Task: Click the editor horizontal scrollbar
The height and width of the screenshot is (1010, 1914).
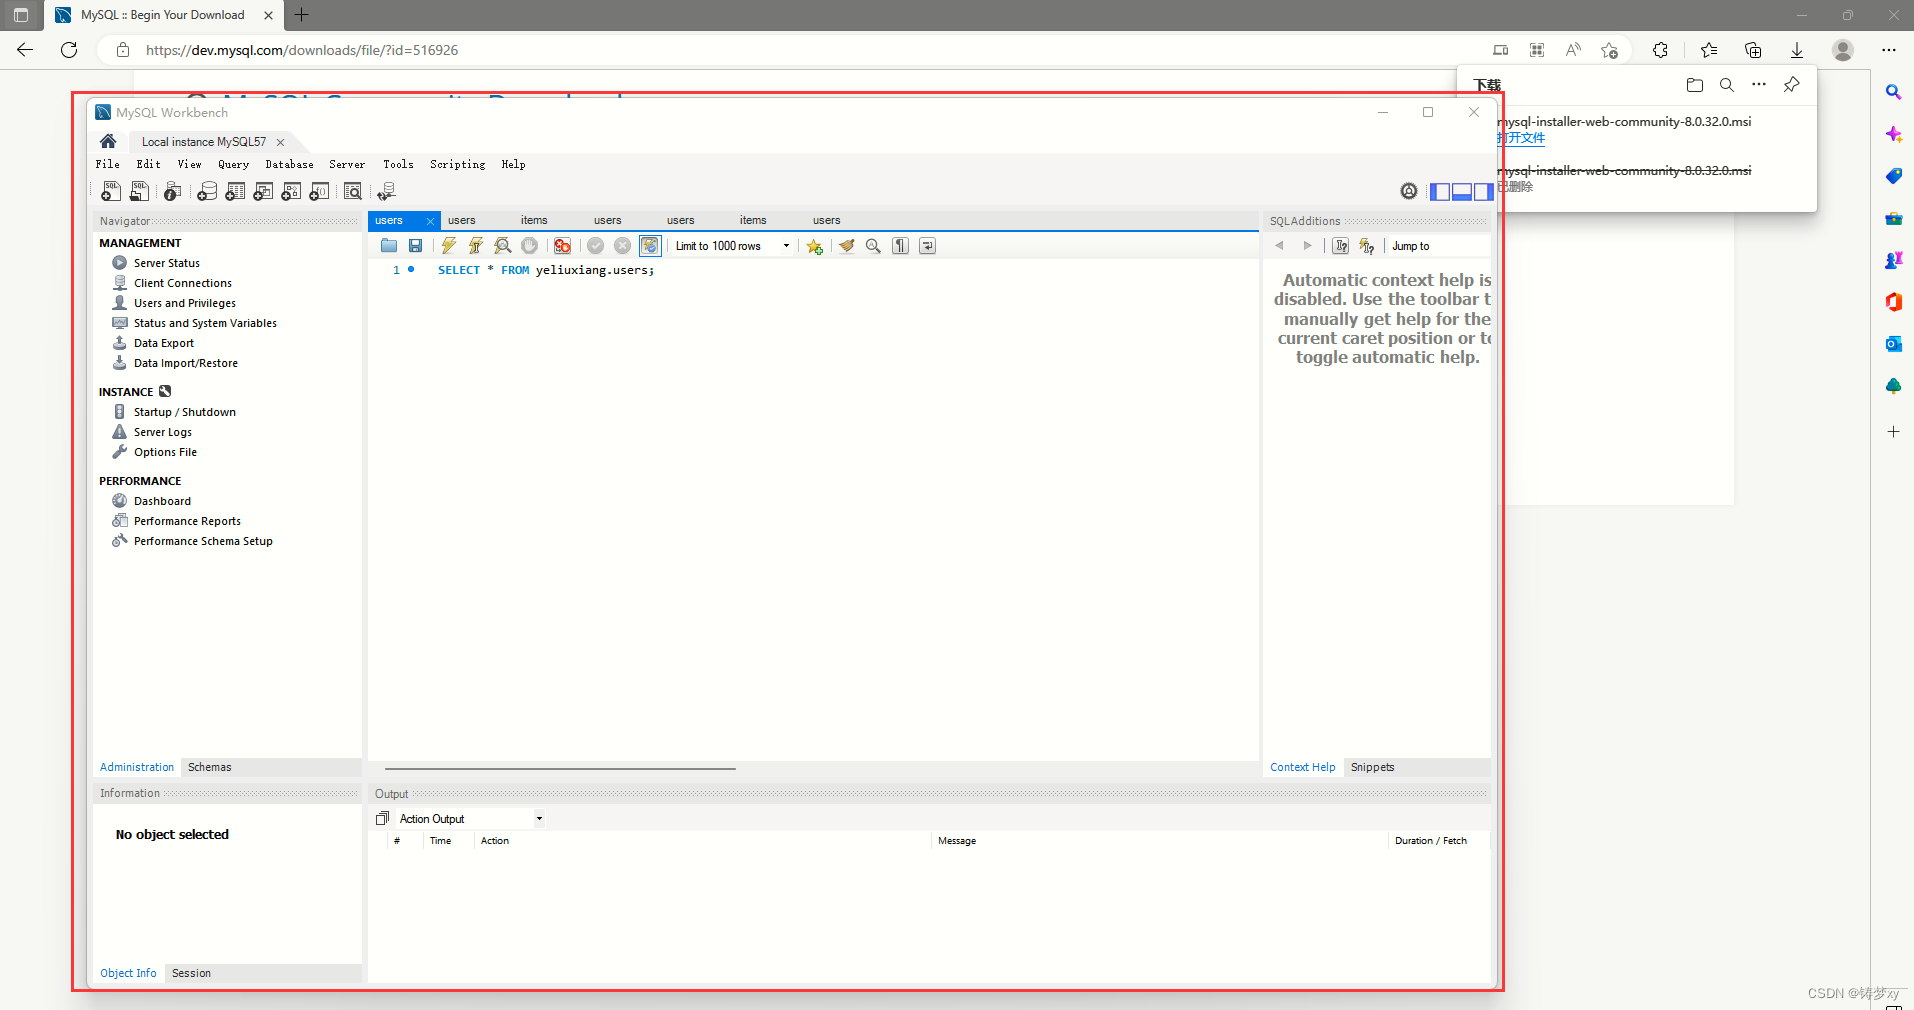Action: coord(560,769)
